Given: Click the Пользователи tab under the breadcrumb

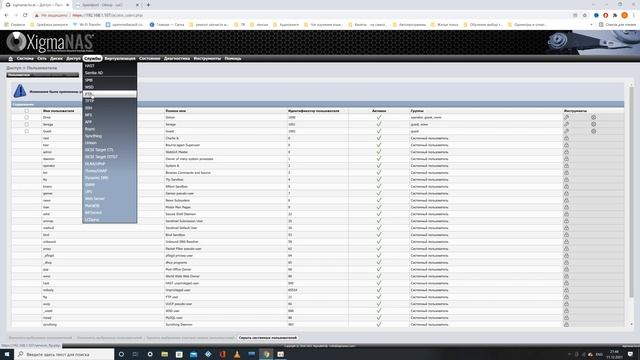Looking at the screenshot, I should (x=42, y=75).
